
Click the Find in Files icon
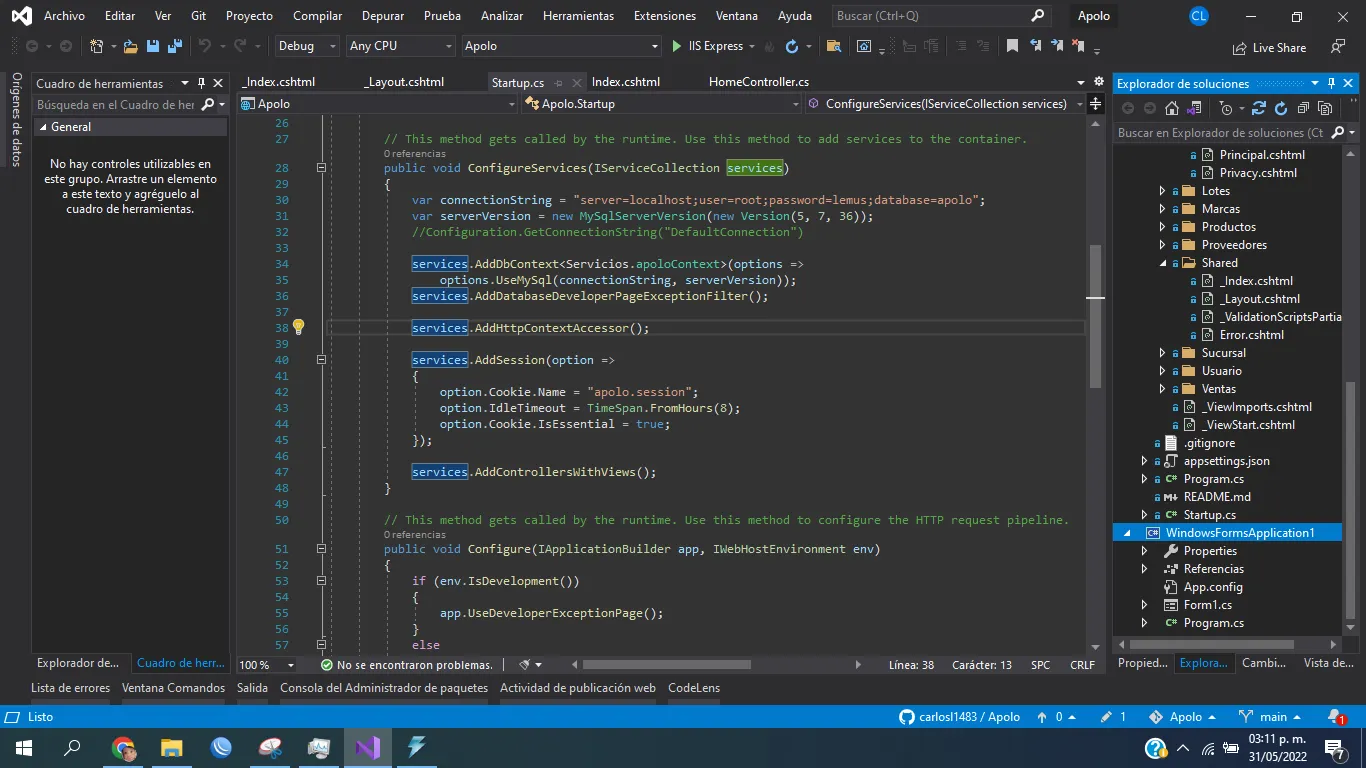pos(832,46)
